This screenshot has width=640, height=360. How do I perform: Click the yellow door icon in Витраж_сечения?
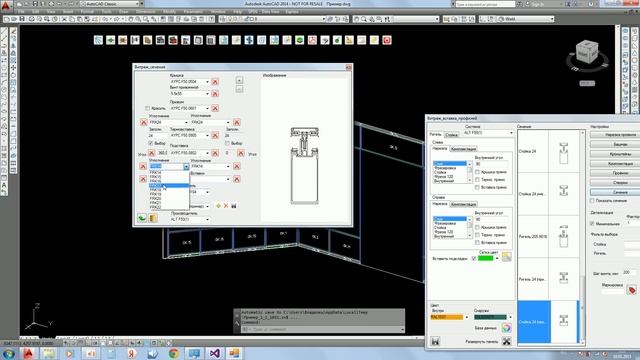pyautogui.click(x=153, y=218)
